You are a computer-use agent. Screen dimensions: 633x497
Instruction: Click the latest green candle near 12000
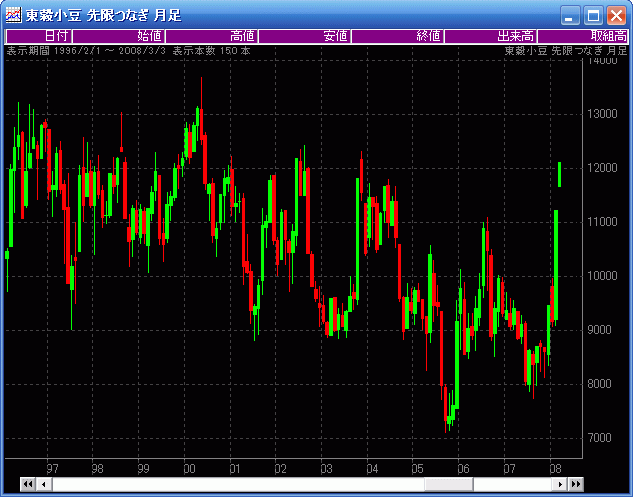560,174
